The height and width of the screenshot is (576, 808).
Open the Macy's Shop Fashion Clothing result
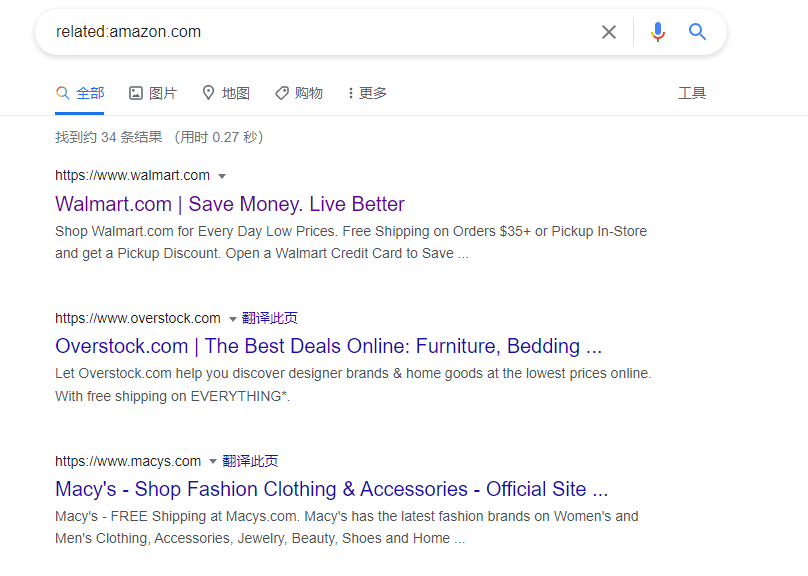click(331, 489)
